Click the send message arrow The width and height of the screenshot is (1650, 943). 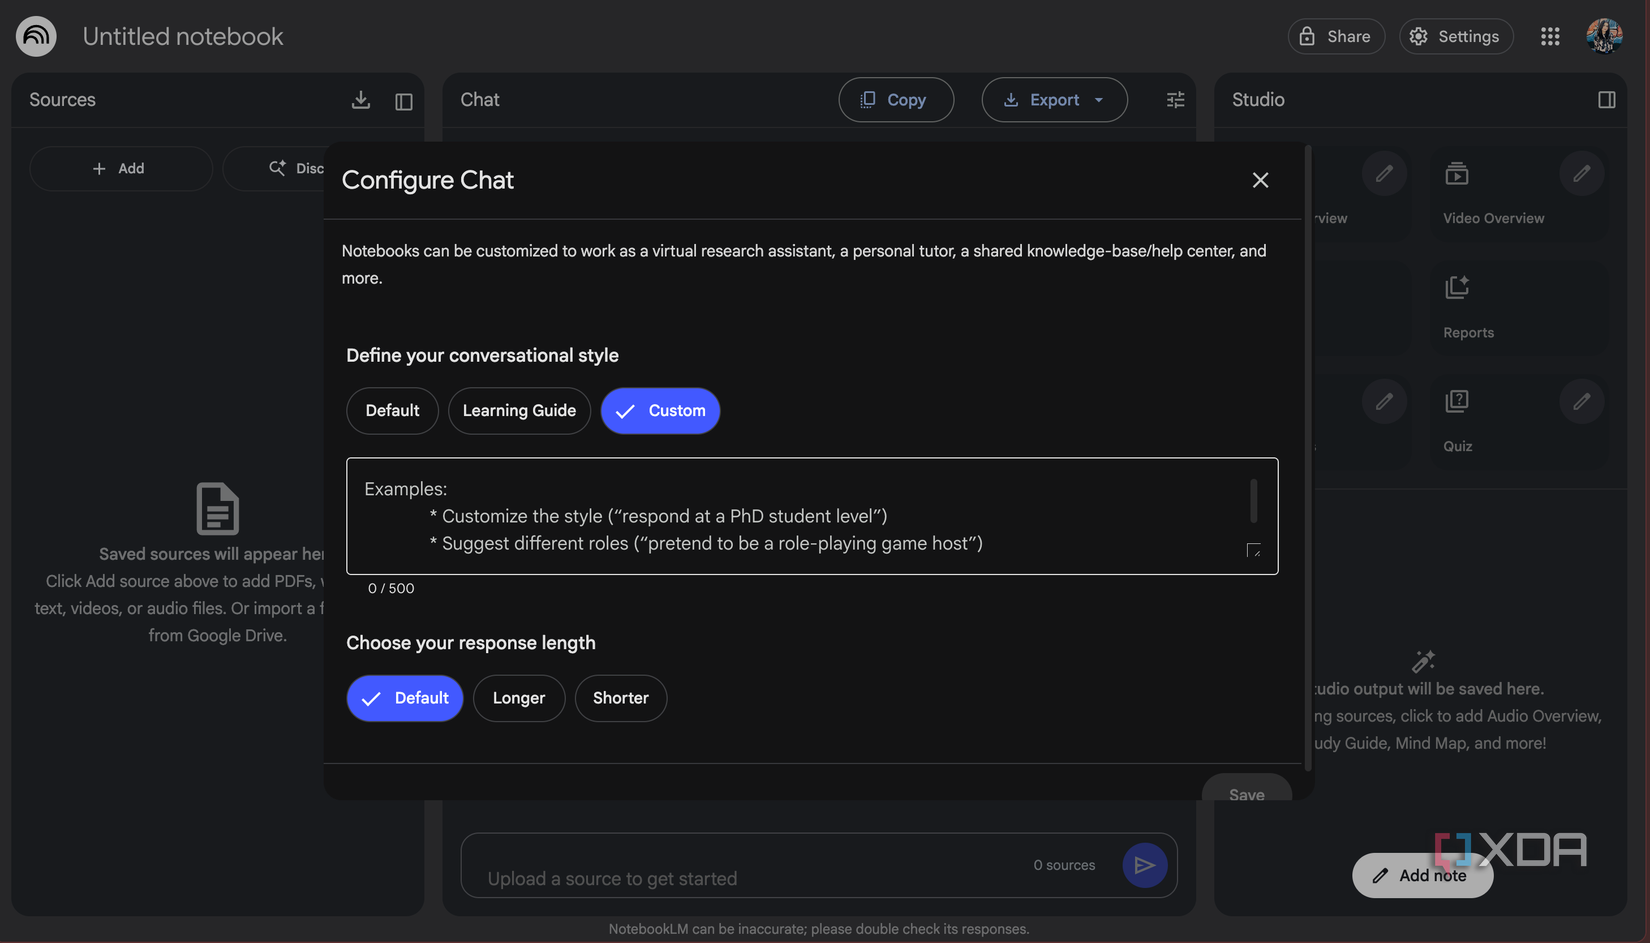(1145, 865)
